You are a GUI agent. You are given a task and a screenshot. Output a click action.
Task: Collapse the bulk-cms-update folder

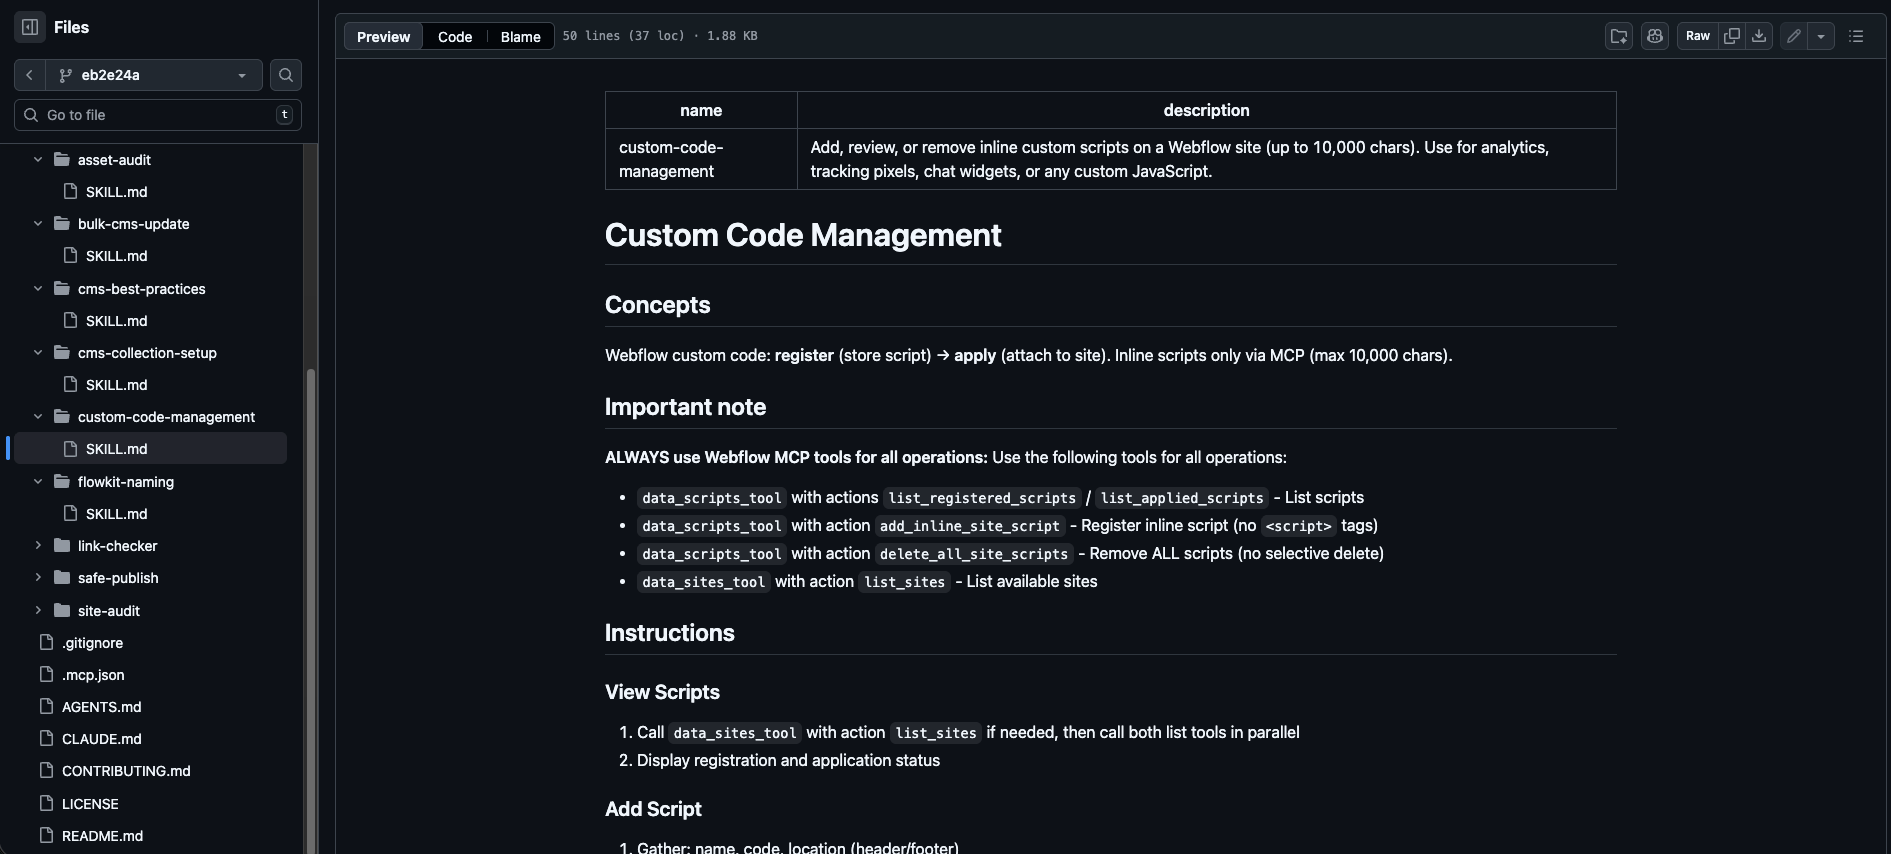(38, 223)
